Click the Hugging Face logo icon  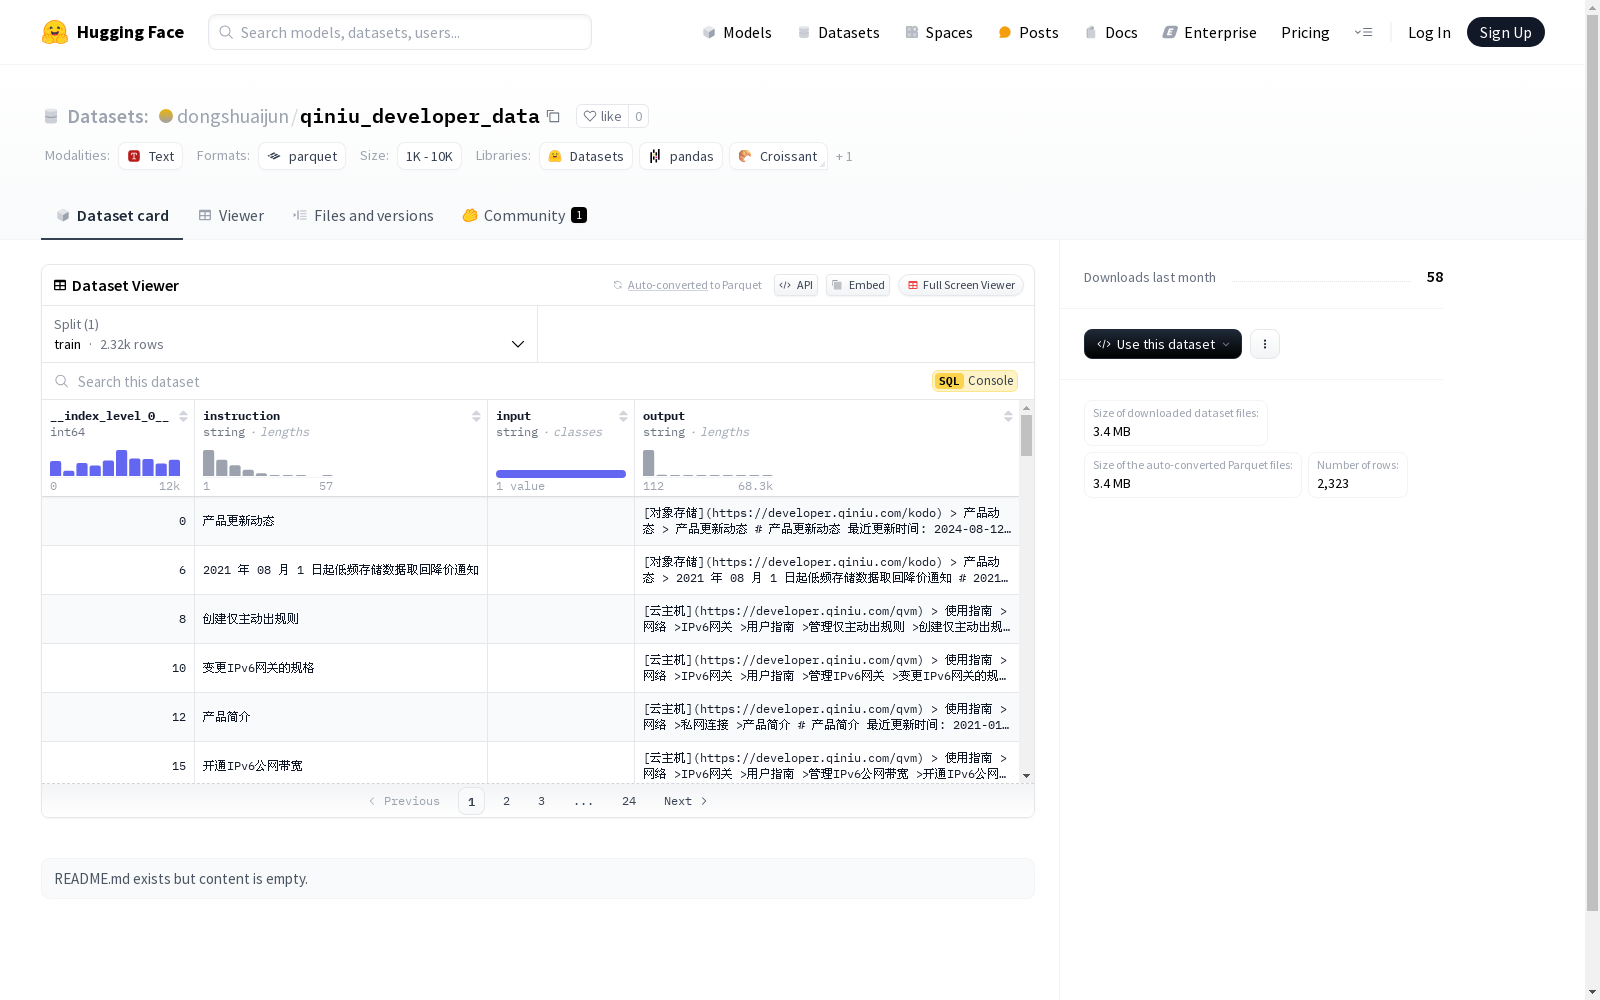pos(55,32)
